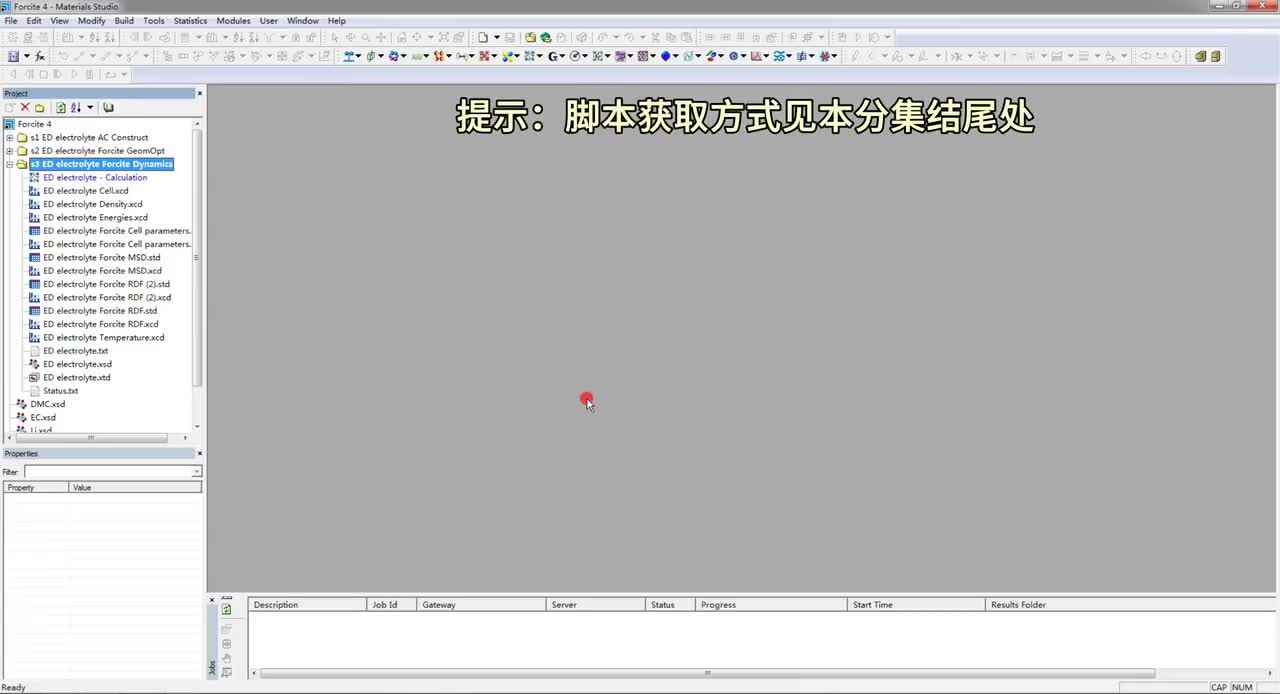Click the top green icon in the Jobs side toolbar
The width and height of the screenshot is (1280, 694).
tap(226, 609)
